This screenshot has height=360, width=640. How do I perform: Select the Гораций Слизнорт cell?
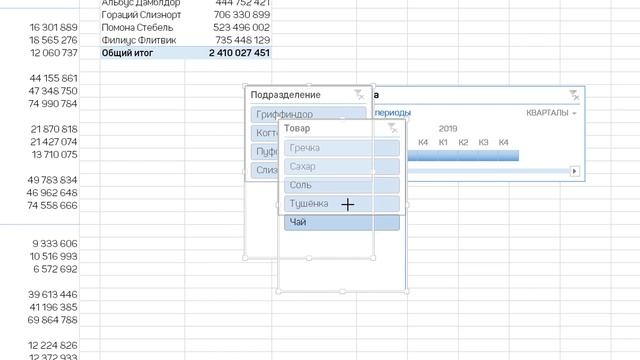click(142, 15)
